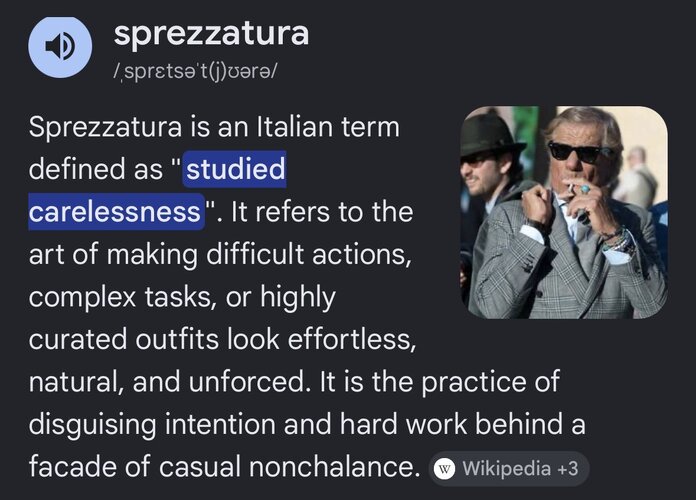
Task: Click the phrase "casual nonchalance"
Action: coord(289,467)
